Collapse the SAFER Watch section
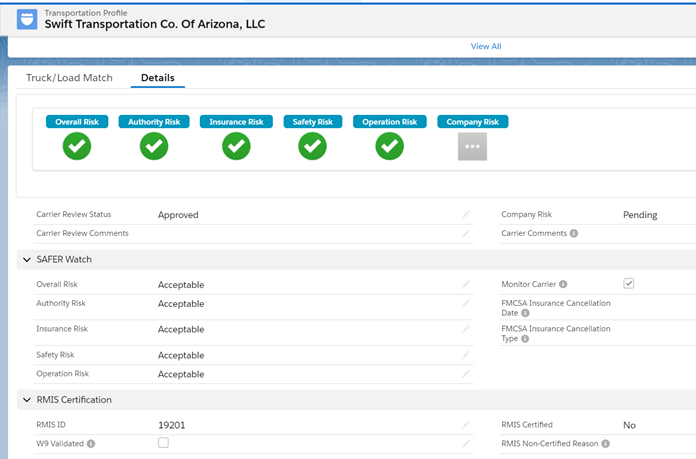The image size is (696, 459). click(x=27, y=260)
